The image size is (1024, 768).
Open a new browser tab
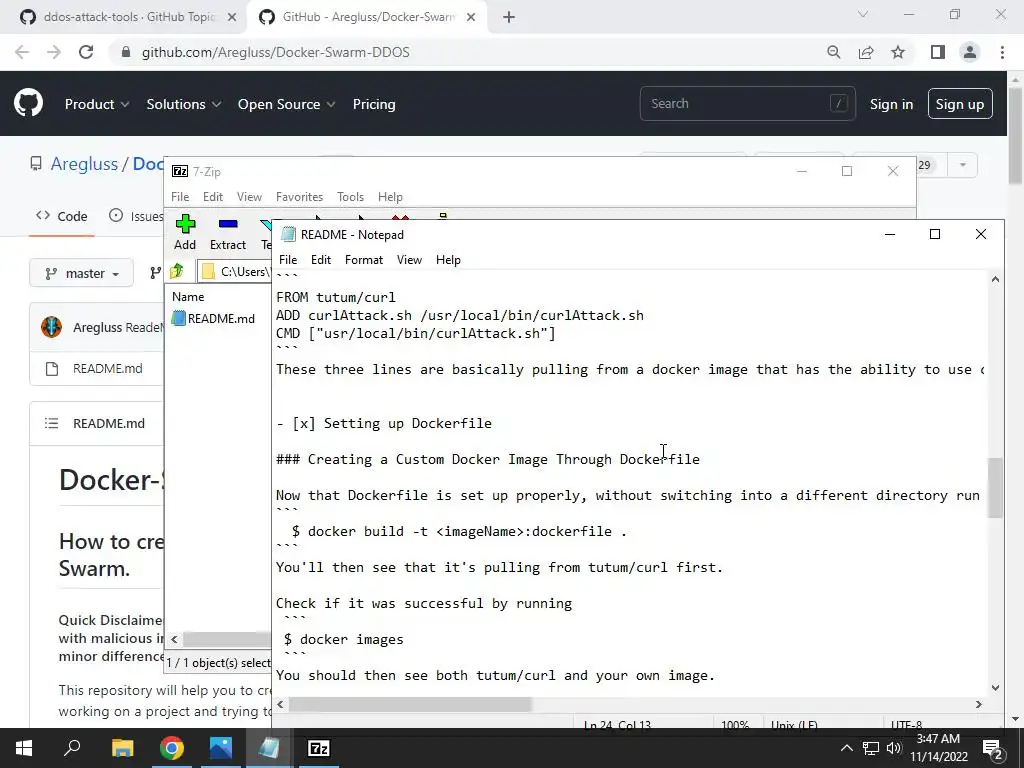click(509, 18)
